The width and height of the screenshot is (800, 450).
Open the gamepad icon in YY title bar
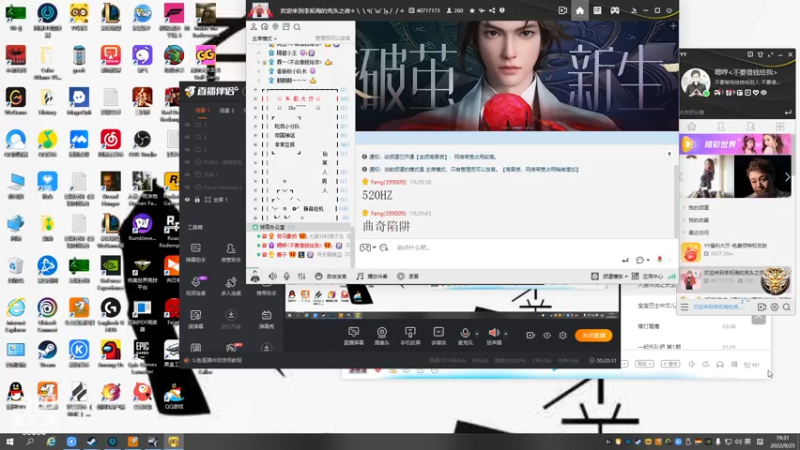(615, 10)
